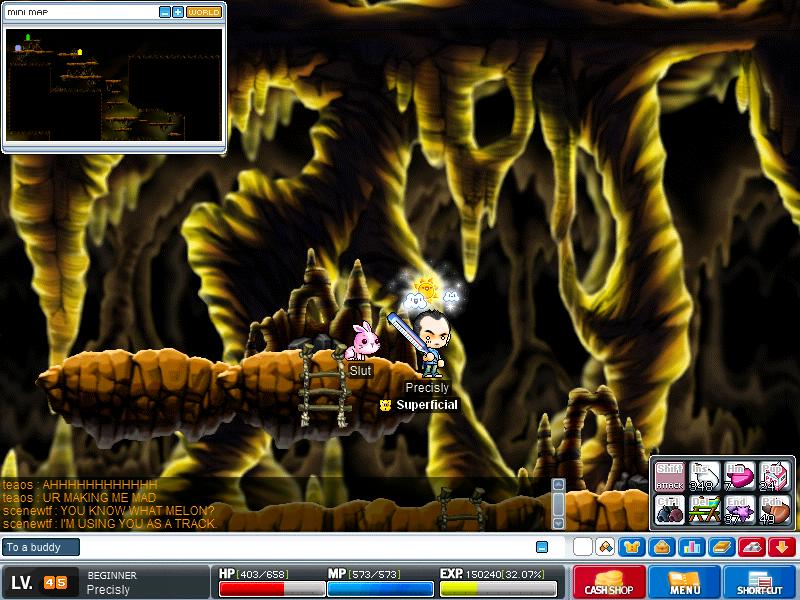The image size is (800, 600).
Task: Click the blue MP bar
Action: click(380, 589)
